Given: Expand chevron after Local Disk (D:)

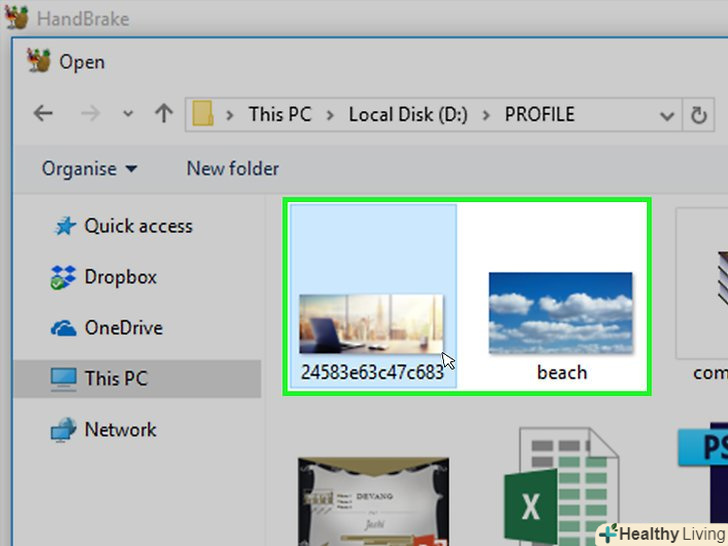Looking at the screenshot, I should point(486,115).
